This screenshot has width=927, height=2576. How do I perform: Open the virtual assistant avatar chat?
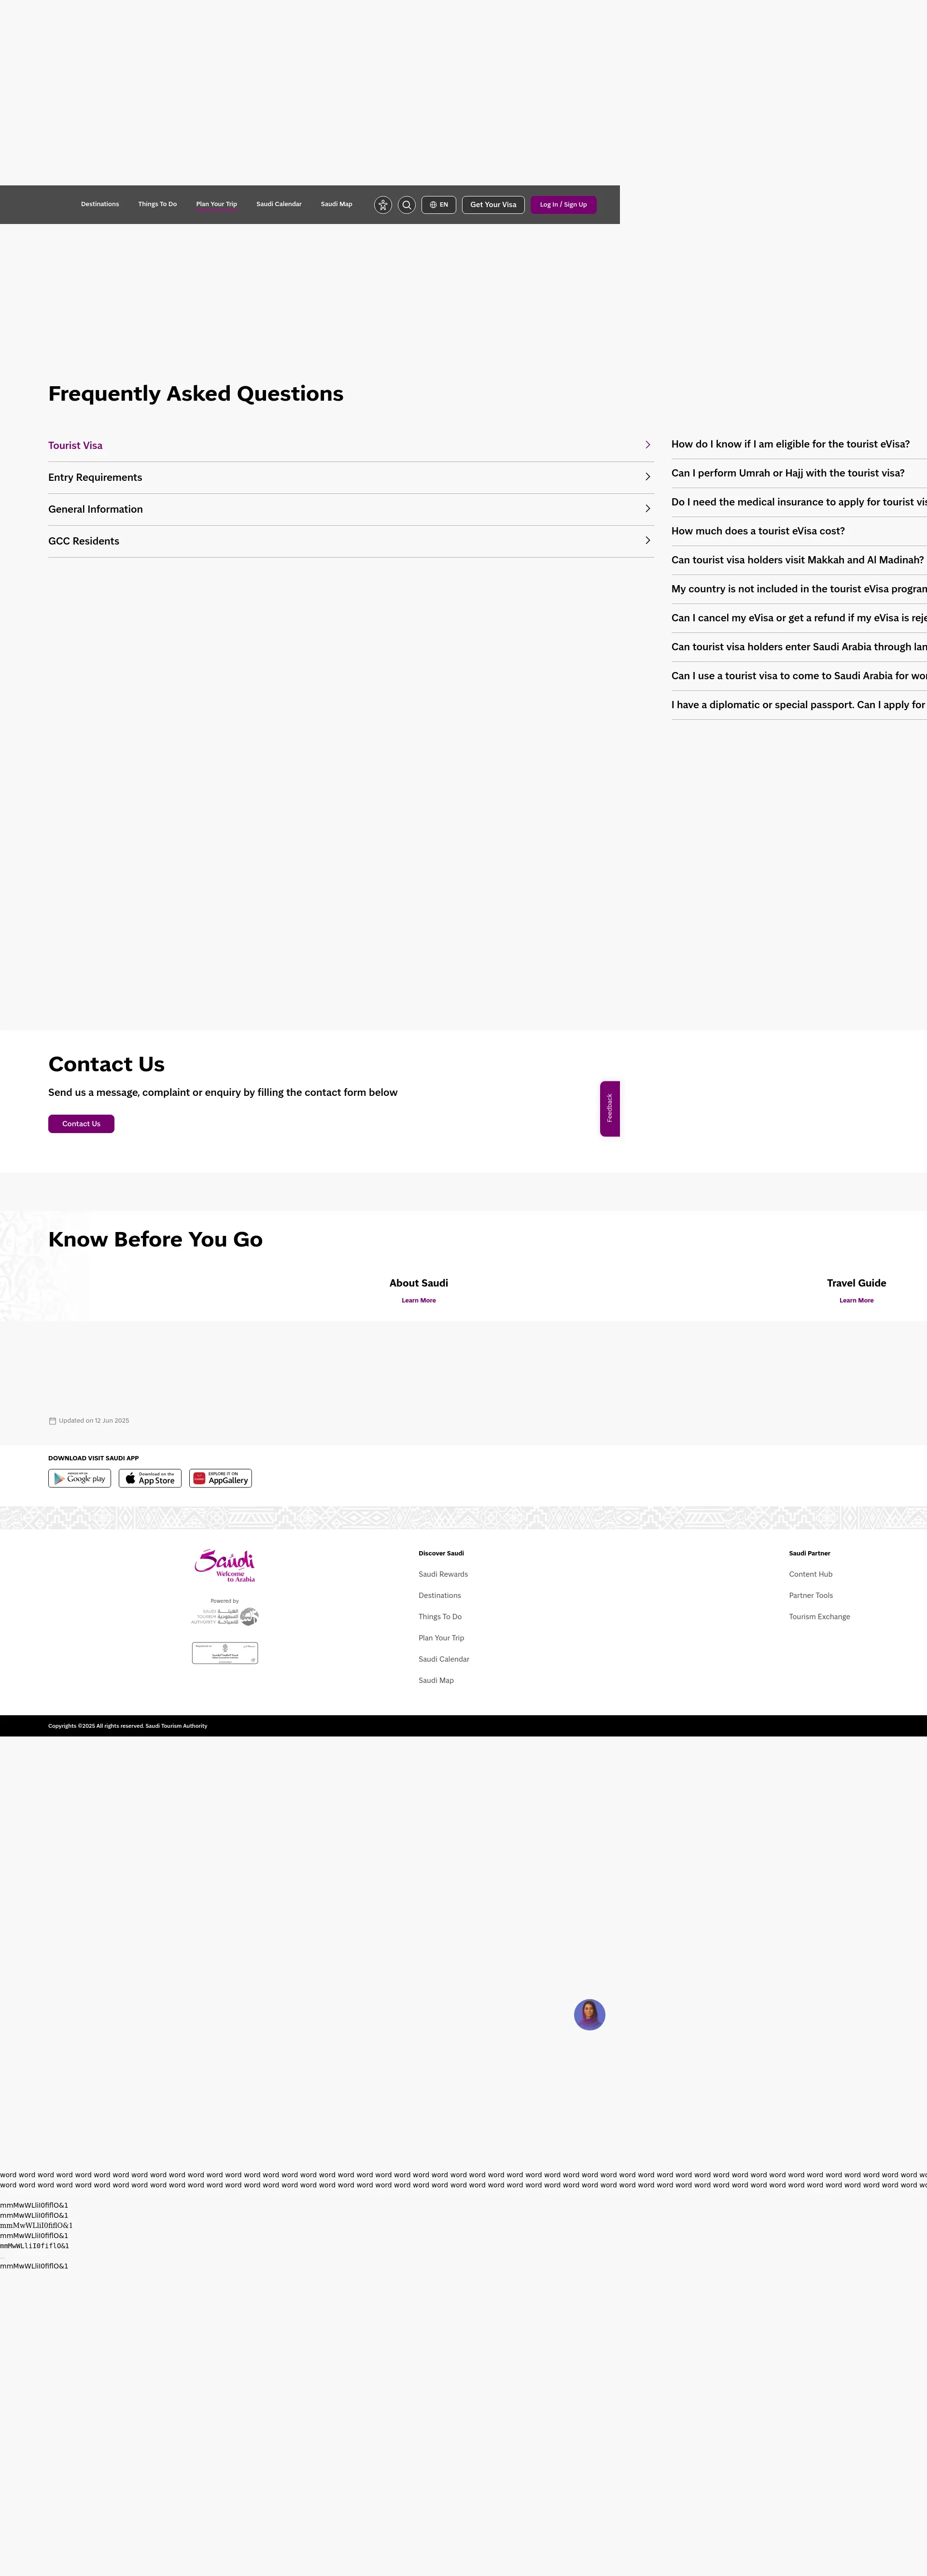pyautogui.click(x=589, y=2014)
